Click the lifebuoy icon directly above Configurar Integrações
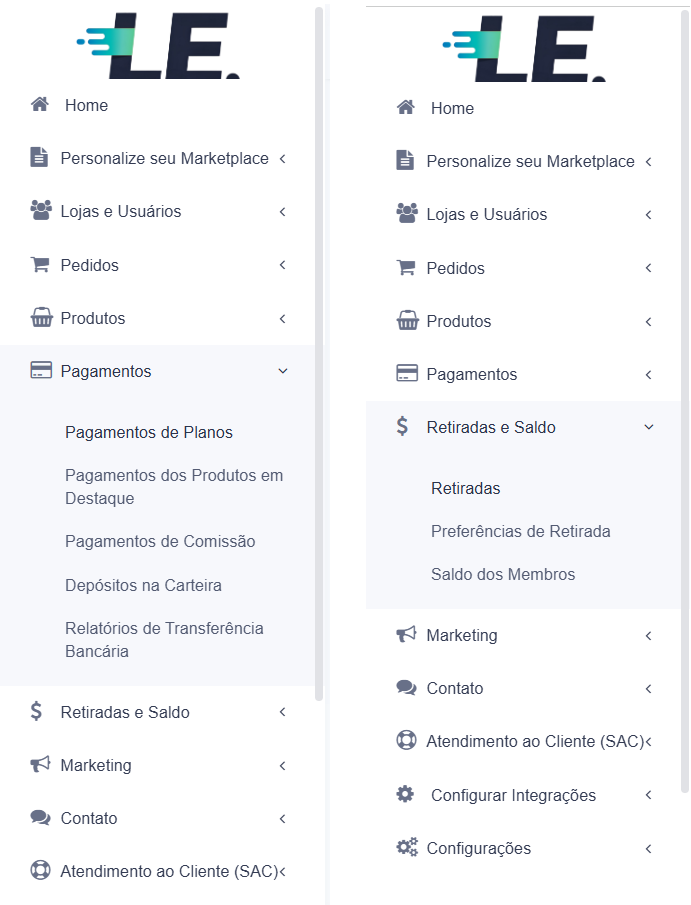 406,740
